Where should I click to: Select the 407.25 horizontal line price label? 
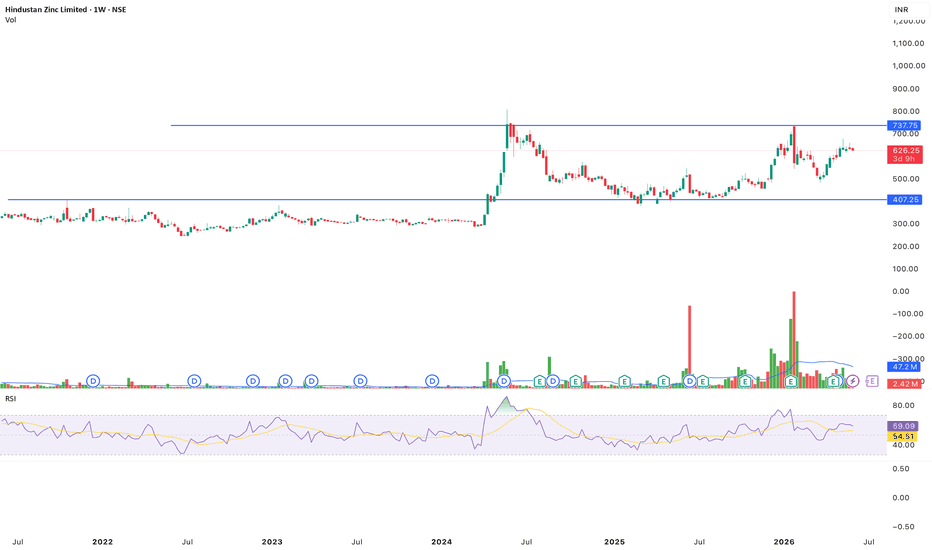coord(904,200)
